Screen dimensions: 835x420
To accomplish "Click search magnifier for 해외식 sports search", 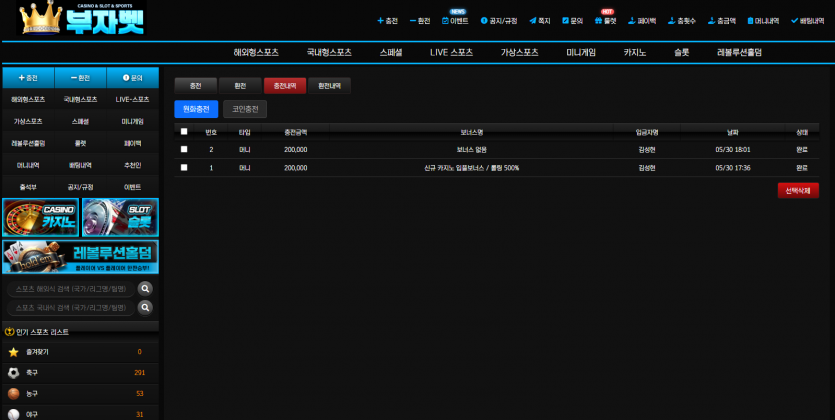I will point(145,289).
